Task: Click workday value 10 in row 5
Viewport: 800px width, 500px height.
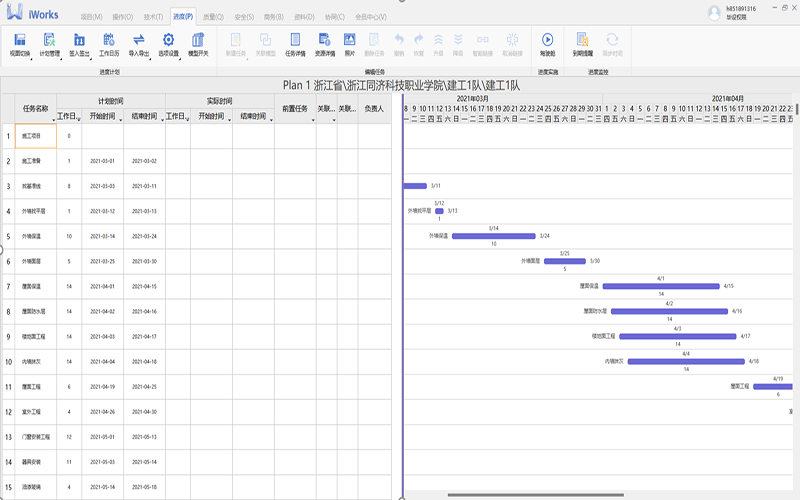Action: click(x=69, y=236)
